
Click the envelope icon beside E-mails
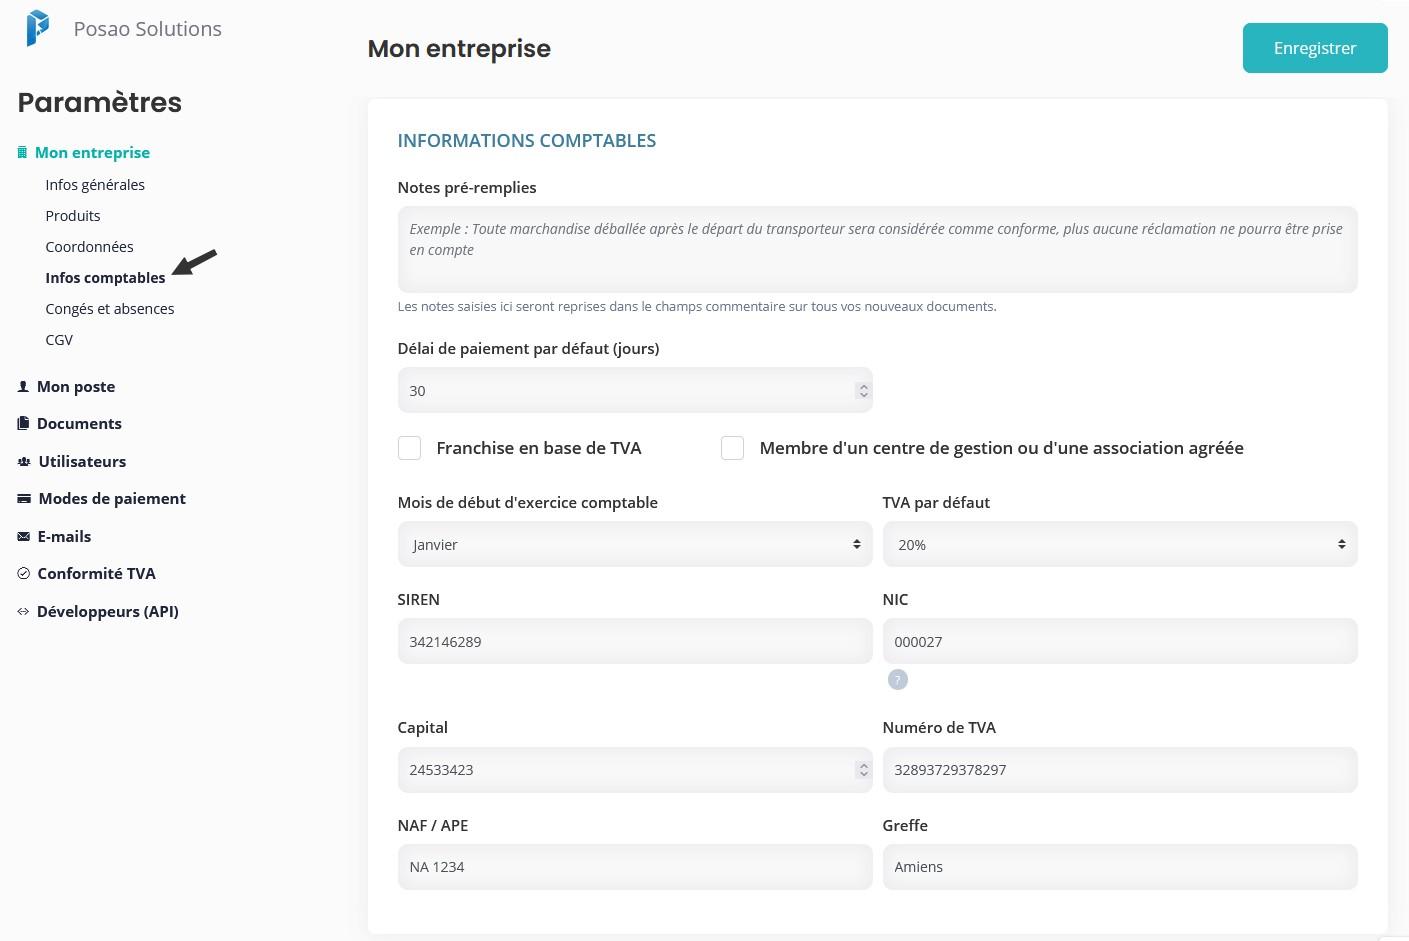point(24,537)
